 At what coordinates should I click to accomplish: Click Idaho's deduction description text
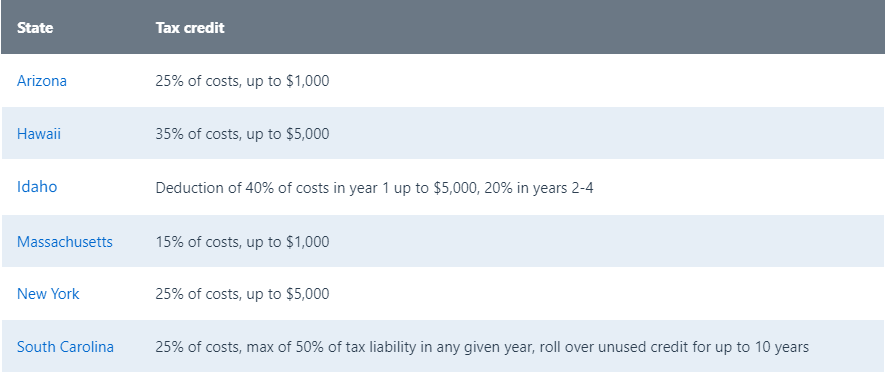(x=374, y=188)
